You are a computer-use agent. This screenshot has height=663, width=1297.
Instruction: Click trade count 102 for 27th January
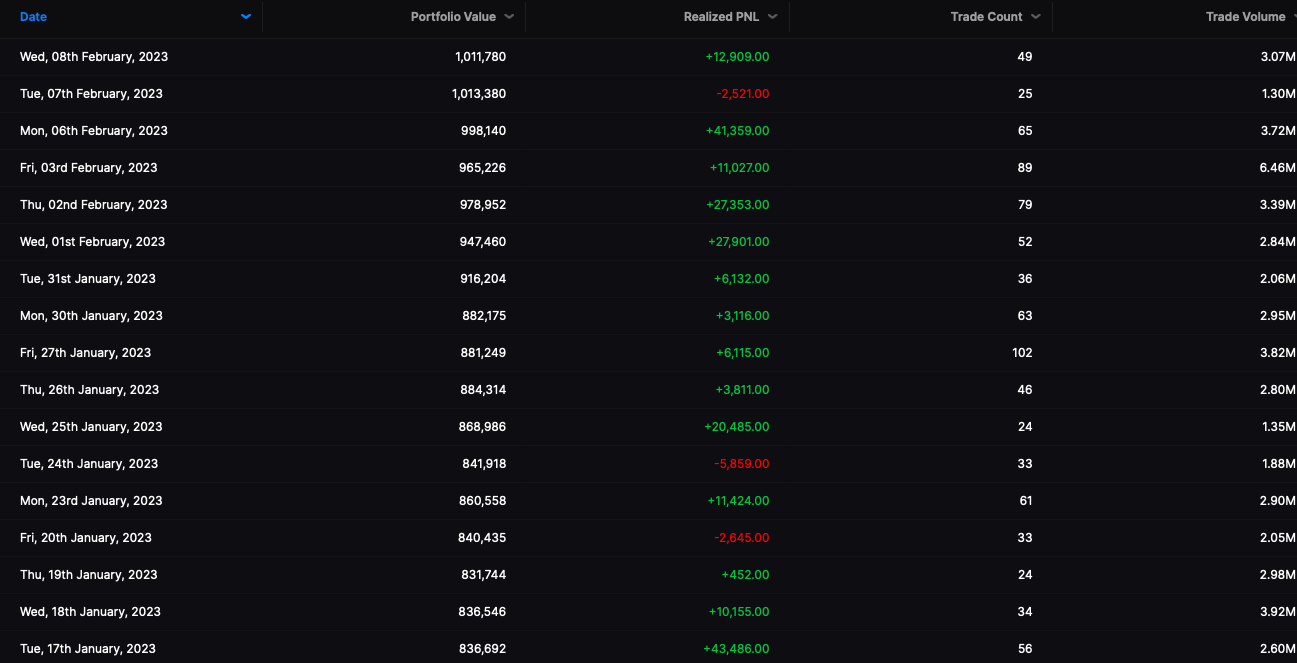[x=1022, y=353]
